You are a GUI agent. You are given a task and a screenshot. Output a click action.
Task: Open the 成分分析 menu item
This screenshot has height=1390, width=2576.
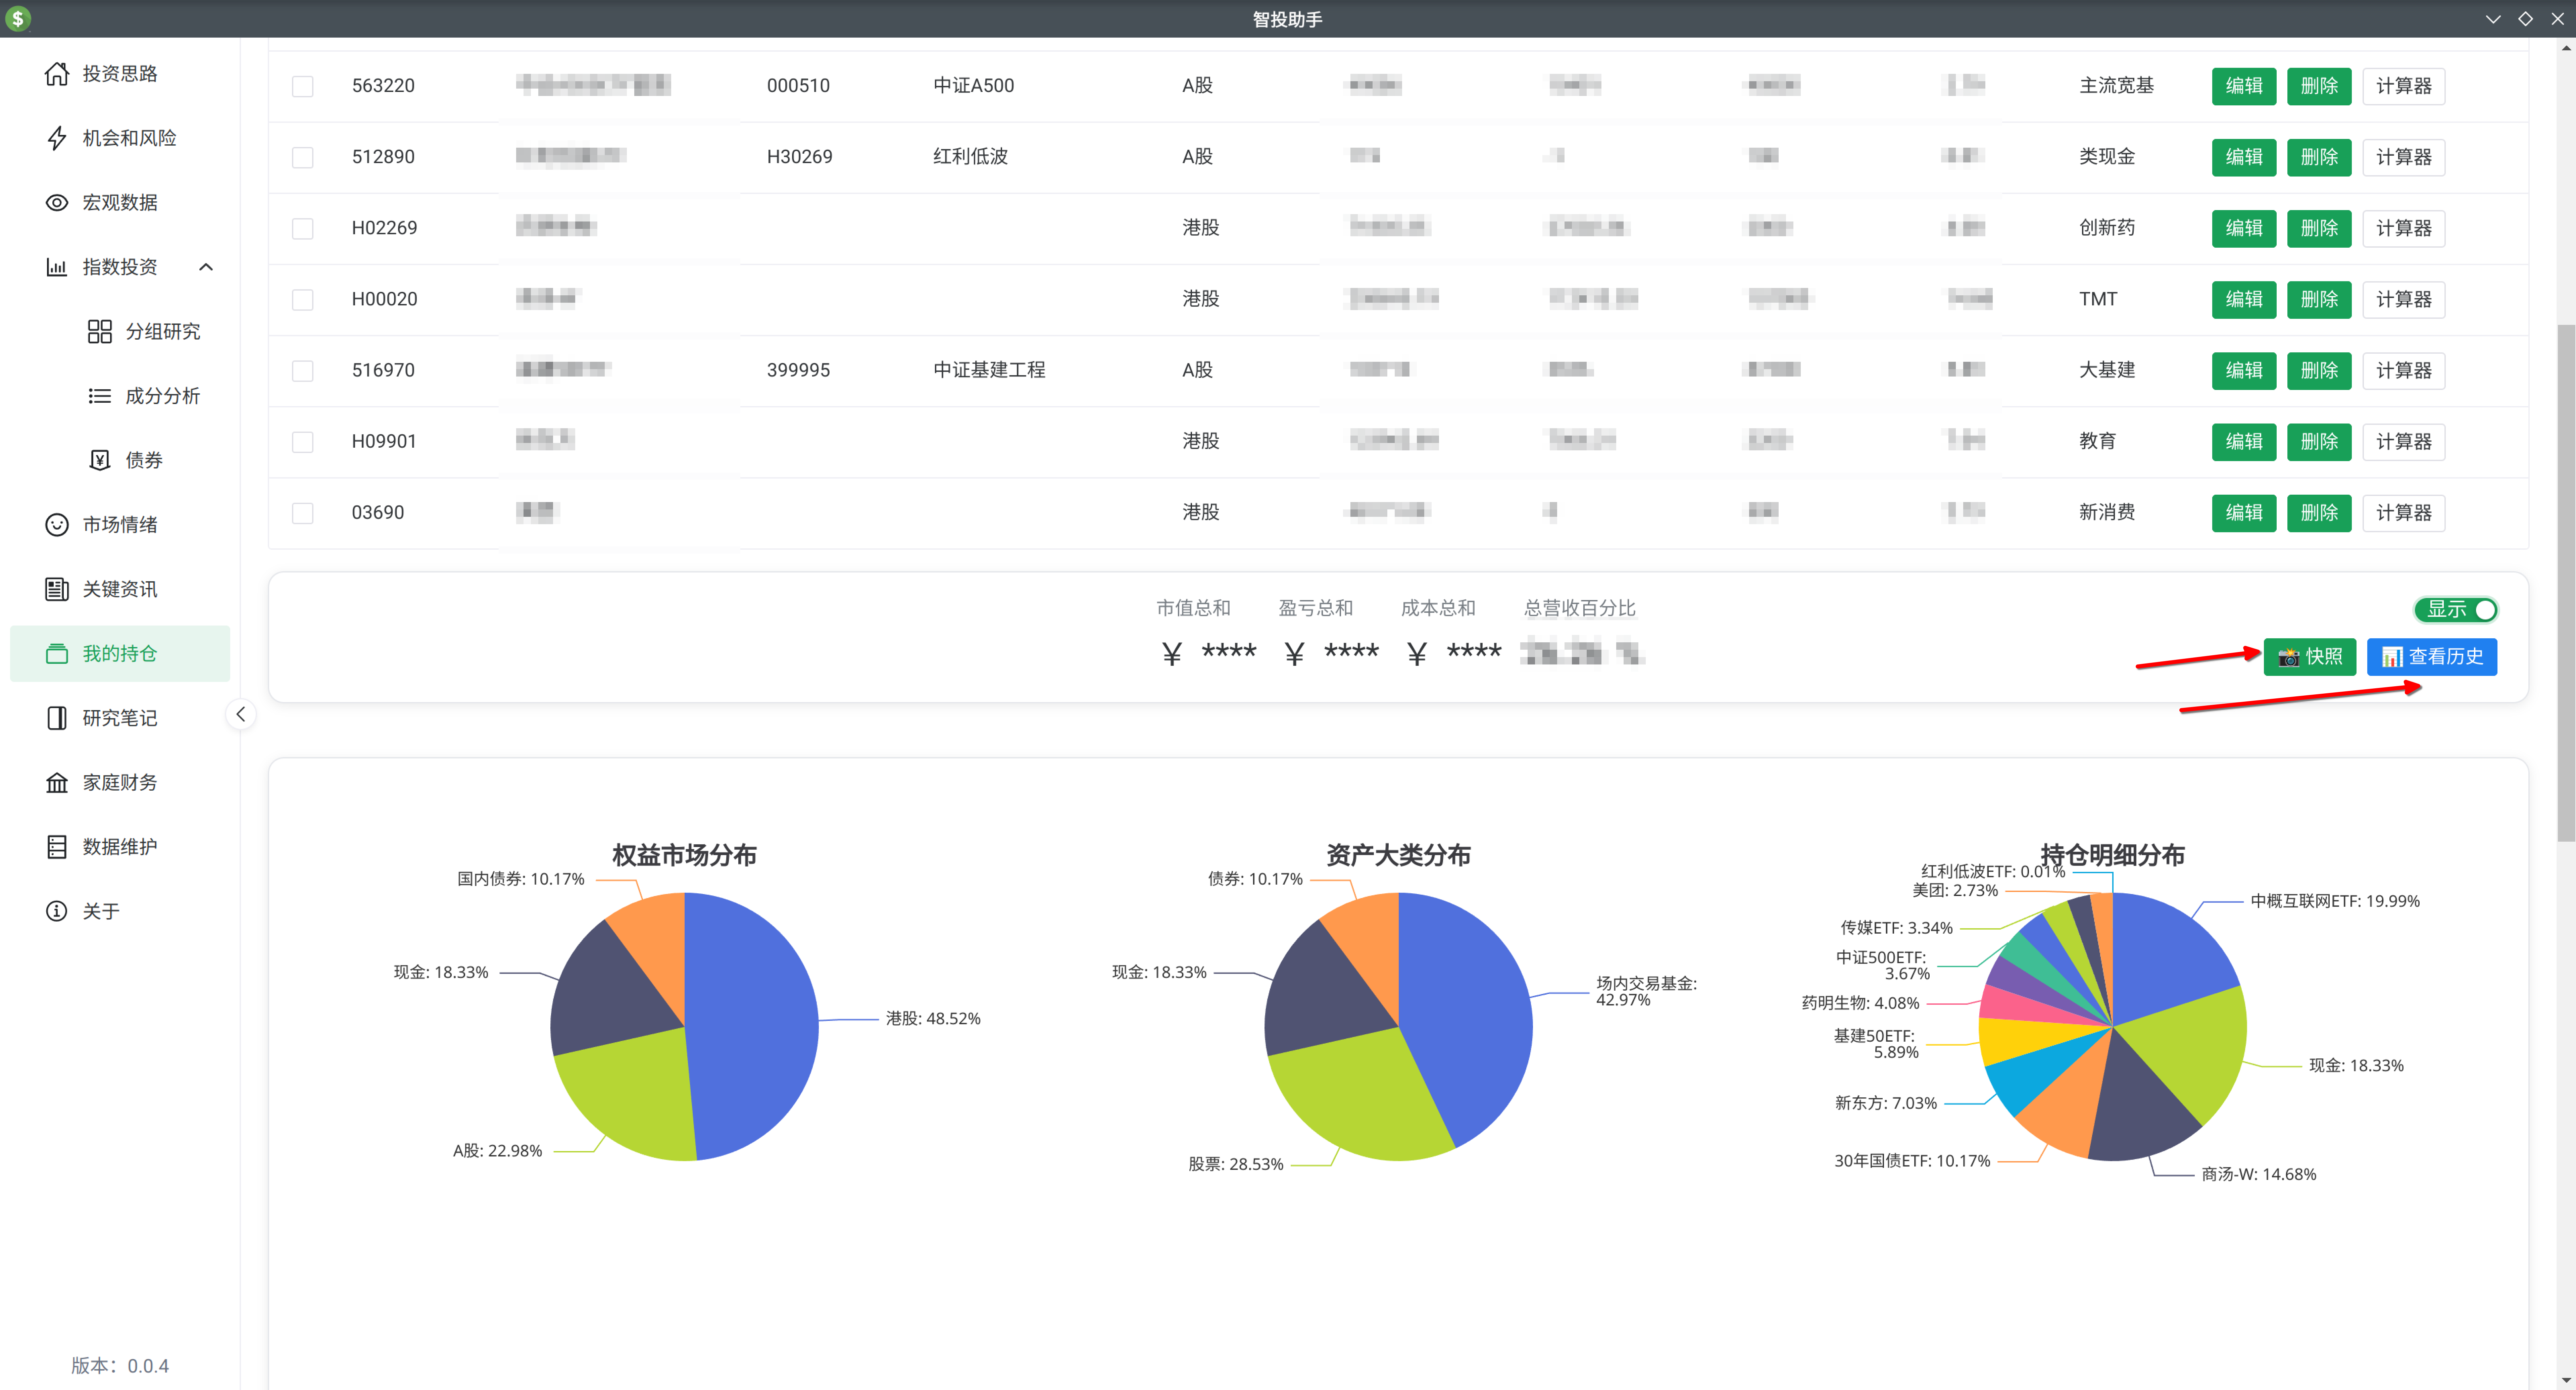point(162,396)
